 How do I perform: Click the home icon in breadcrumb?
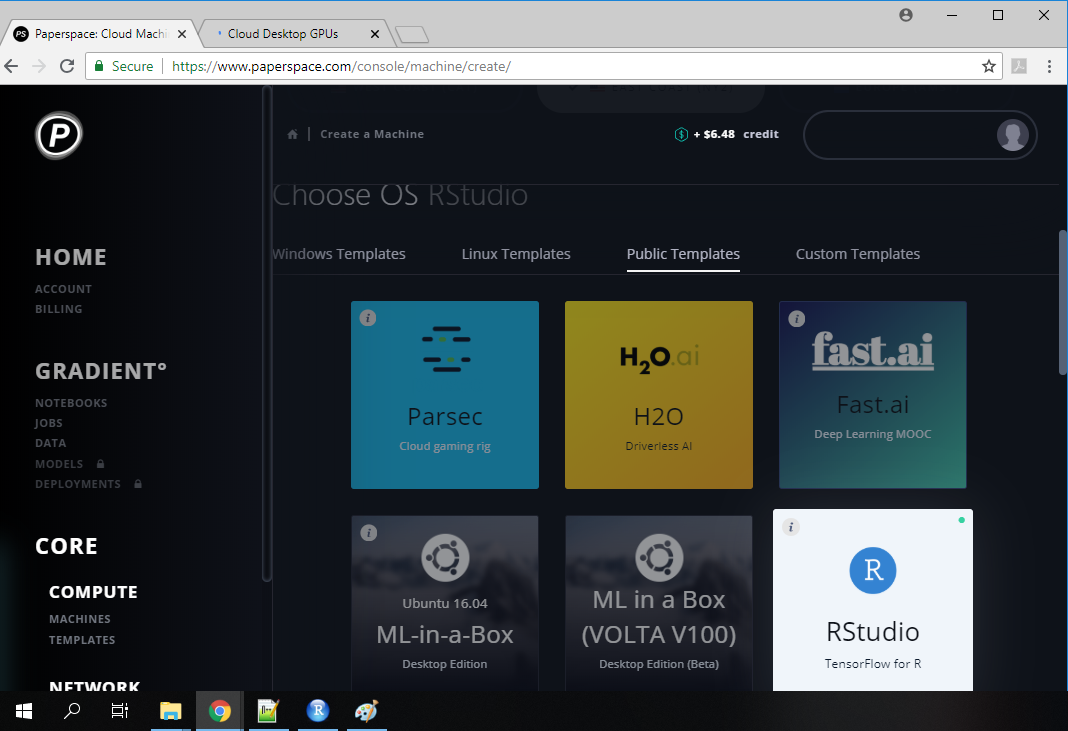292,134
